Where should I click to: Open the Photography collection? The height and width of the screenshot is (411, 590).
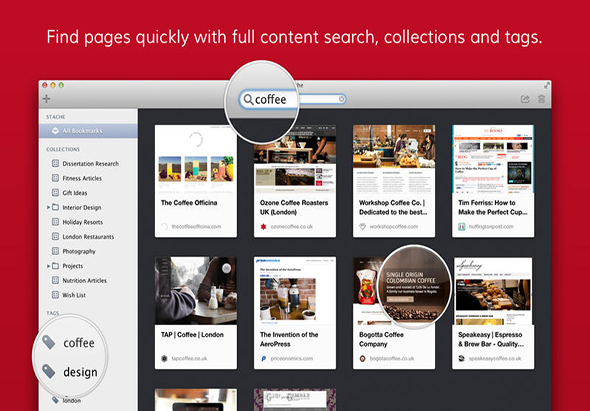coord(79,251)
